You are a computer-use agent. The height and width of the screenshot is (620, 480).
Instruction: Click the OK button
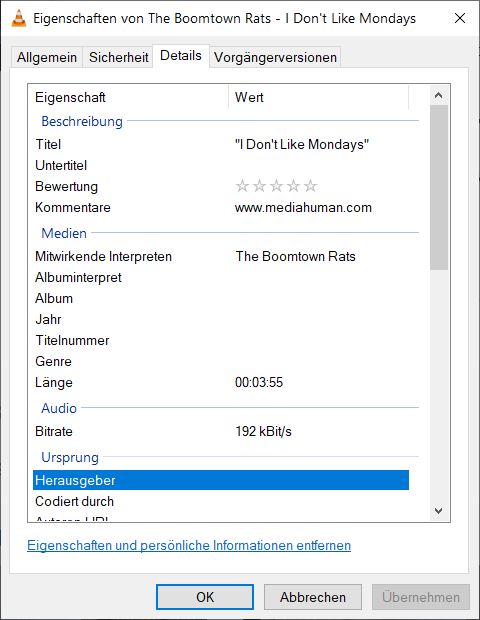(x=205, y=597)
